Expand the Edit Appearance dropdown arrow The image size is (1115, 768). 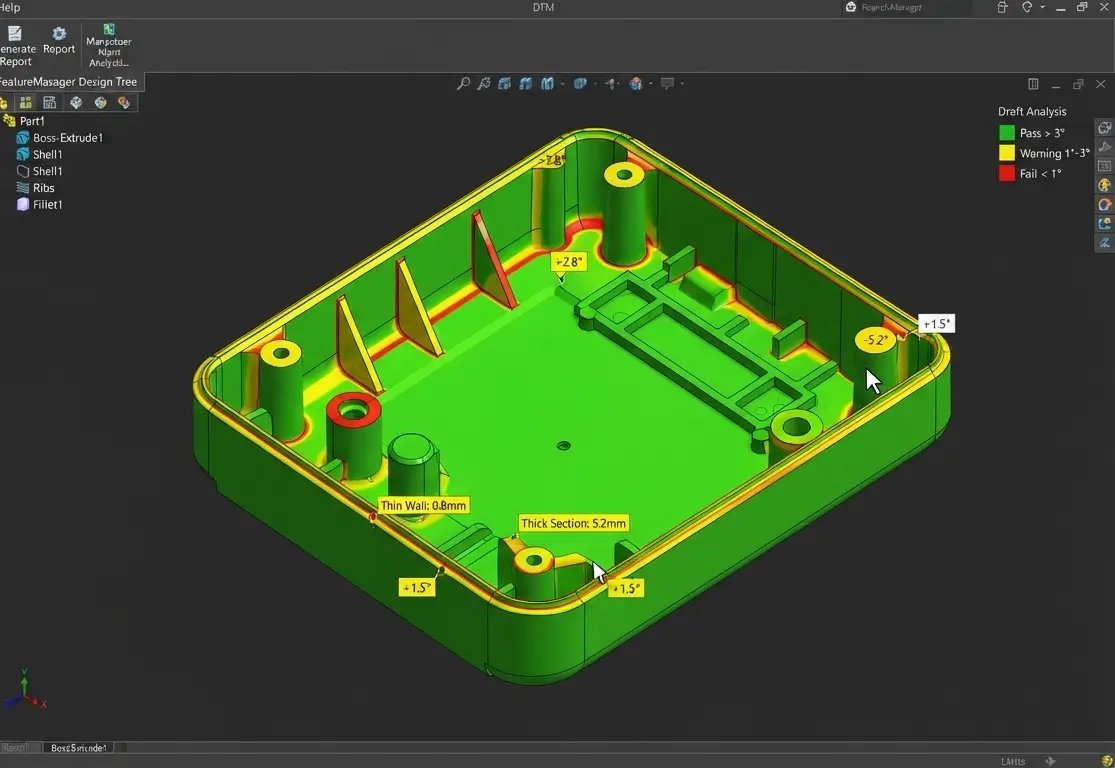[650, 84]
